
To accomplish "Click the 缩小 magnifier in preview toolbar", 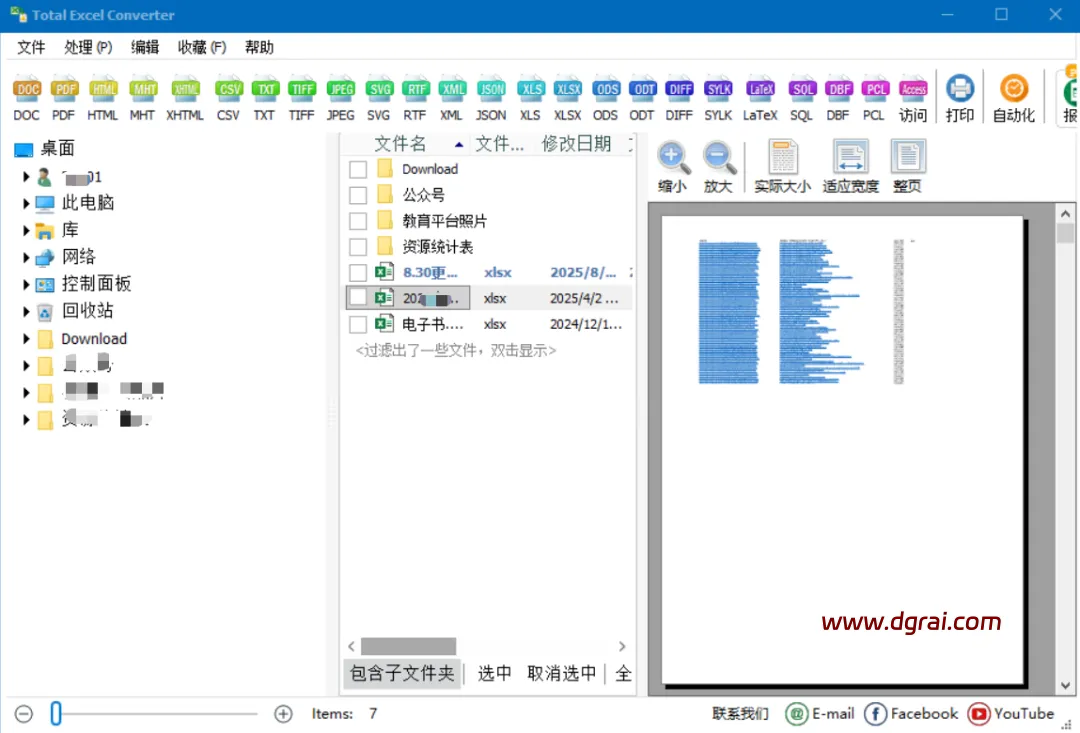I will point(672,166).
